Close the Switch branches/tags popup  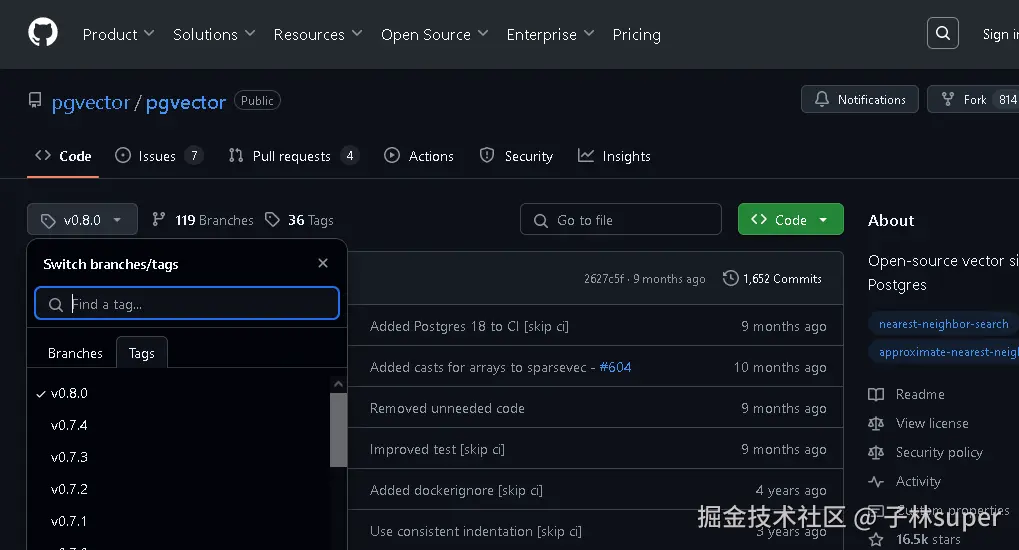click(323, 263)
